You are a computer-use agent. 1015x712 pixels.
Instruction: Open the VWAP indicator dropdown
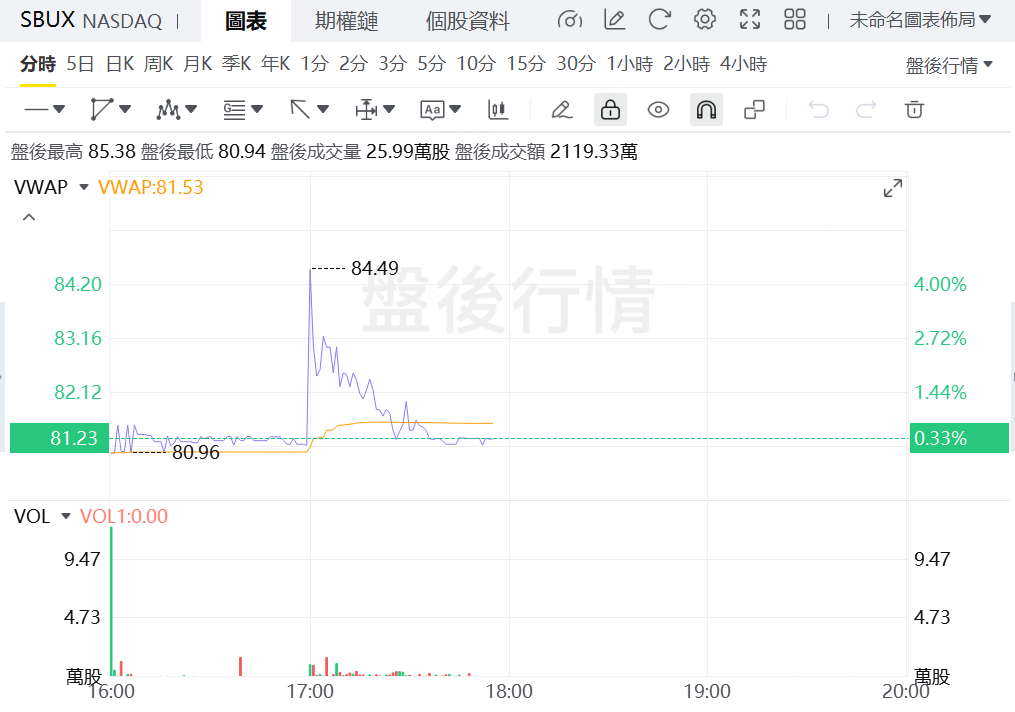coord(84,187)
